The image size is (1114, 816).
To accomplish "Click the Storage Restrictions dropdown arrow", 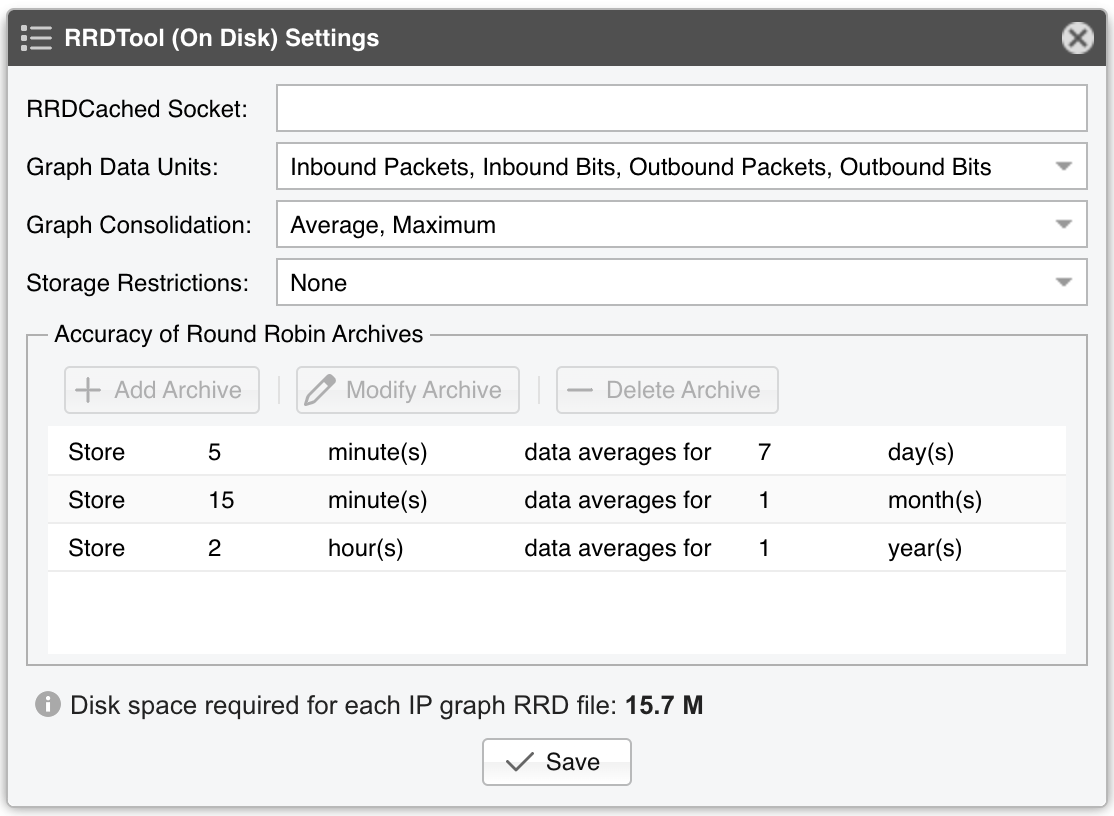I will click(x=1063, y=282).
